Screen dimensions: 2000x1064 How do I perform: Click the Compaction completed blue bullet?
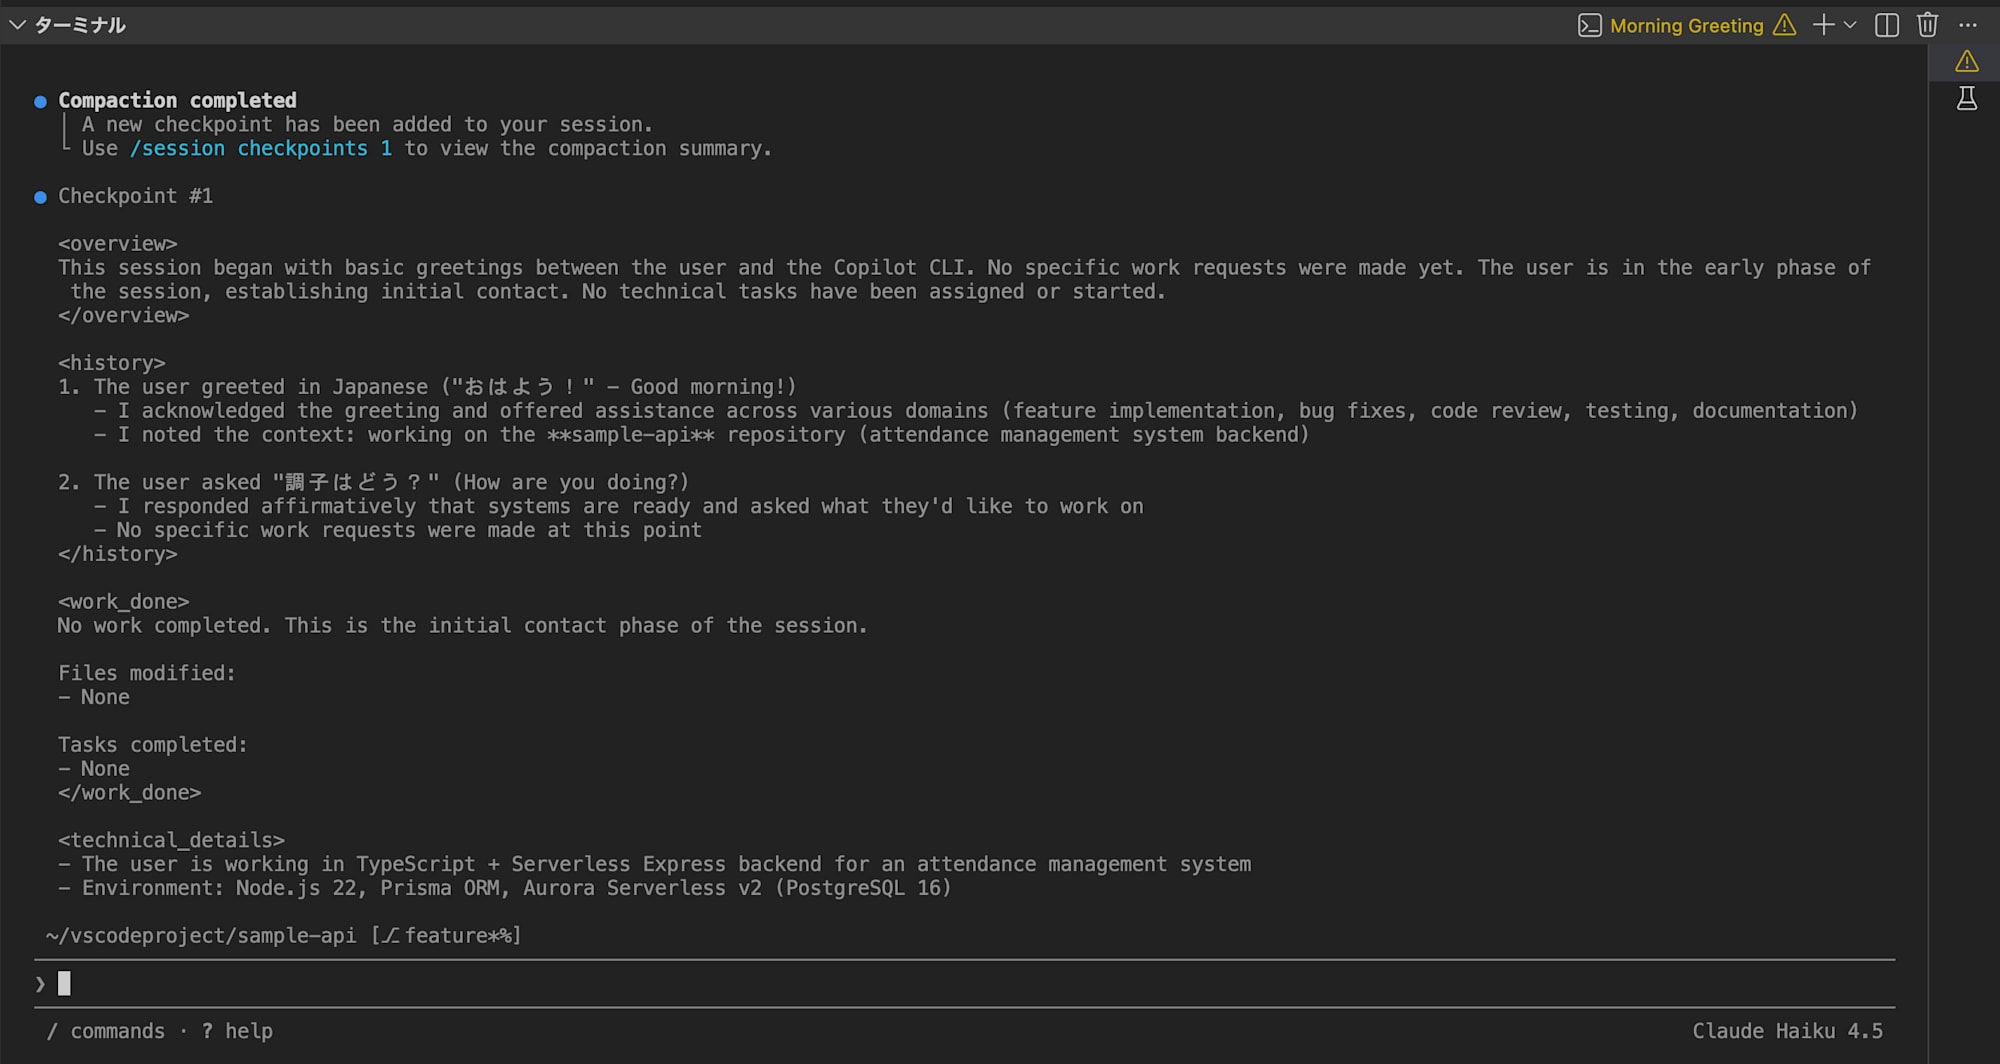coord(40,101)
